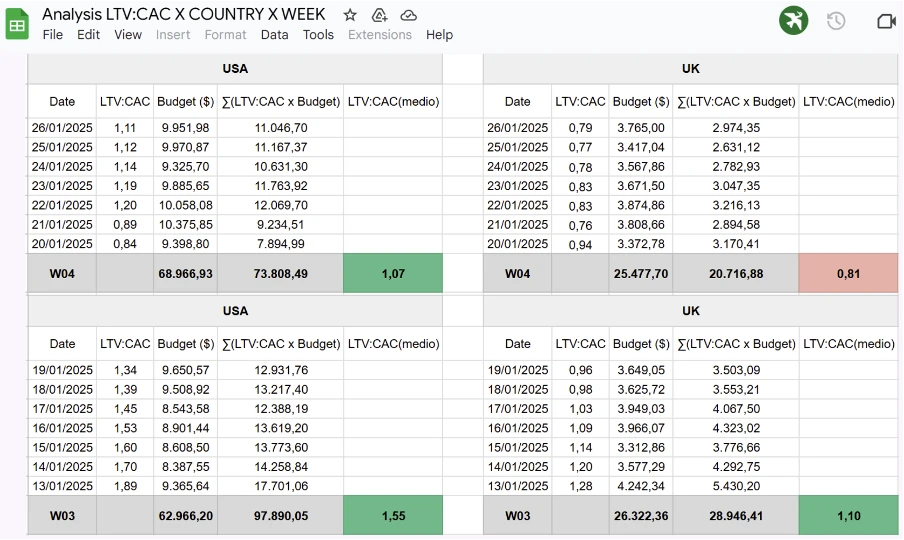
Task: Click the document title to rename it
Action: pyautogui.click(x=184, y=14)
